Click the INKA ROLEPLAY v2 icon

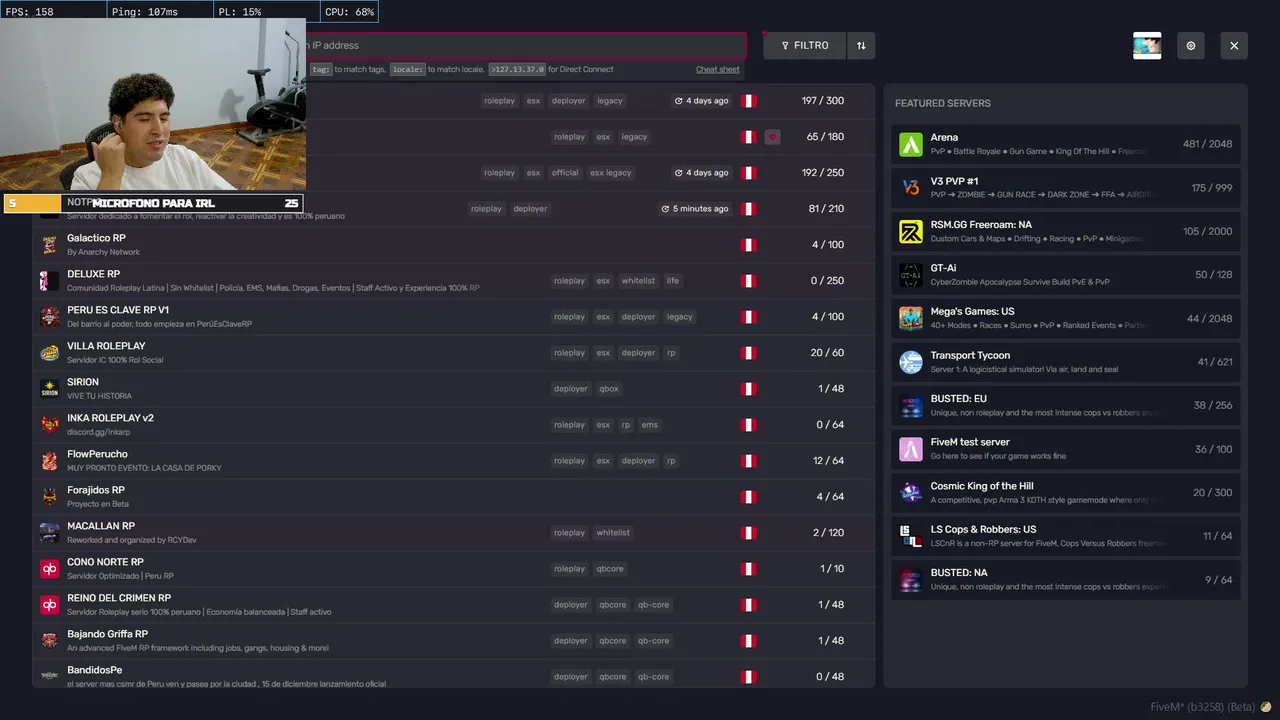[x=50, y=425]
